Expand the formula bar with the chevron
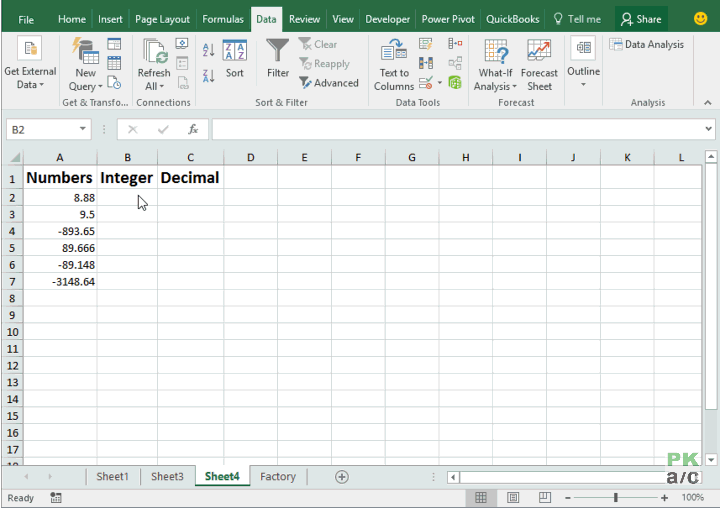 point(709,129)
